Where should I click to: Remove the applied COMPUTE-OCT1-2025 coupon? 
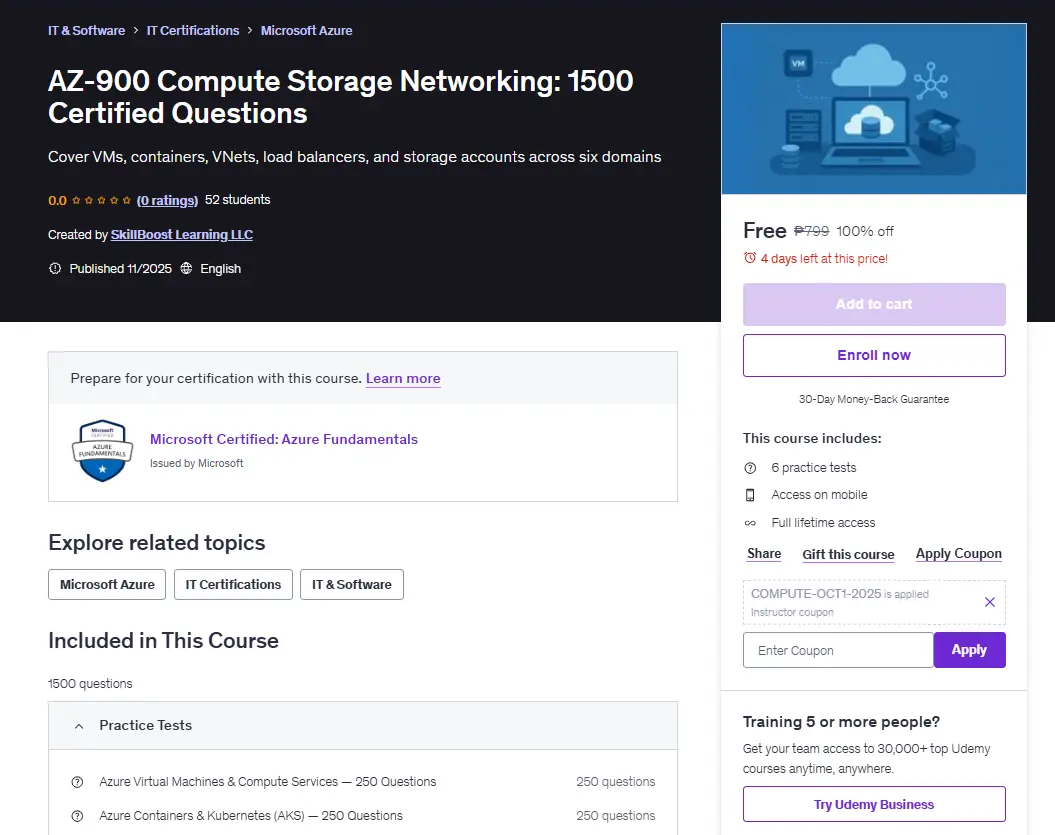[x=990, y=602]
